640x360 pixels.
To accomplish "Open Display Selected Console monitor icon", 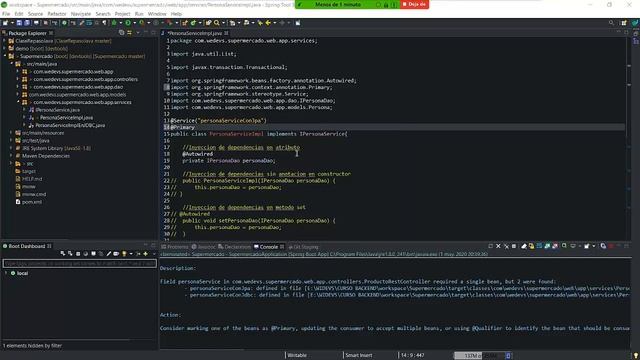I will point(573,246).
